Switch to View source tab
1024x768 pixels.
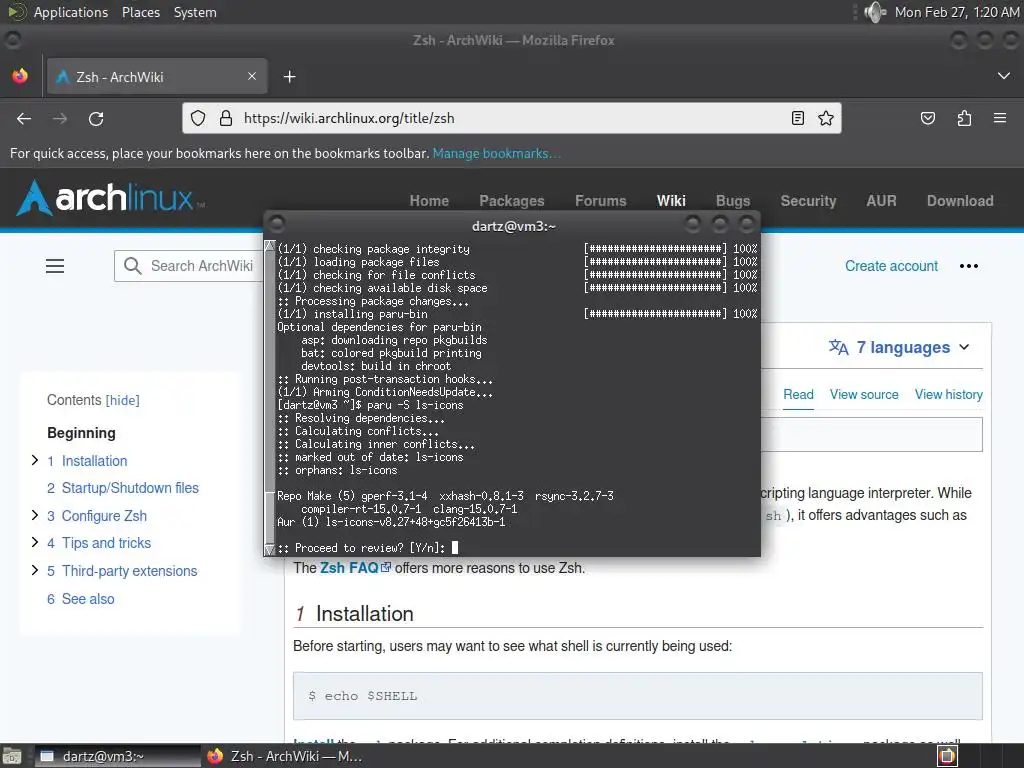pos(864,394)
